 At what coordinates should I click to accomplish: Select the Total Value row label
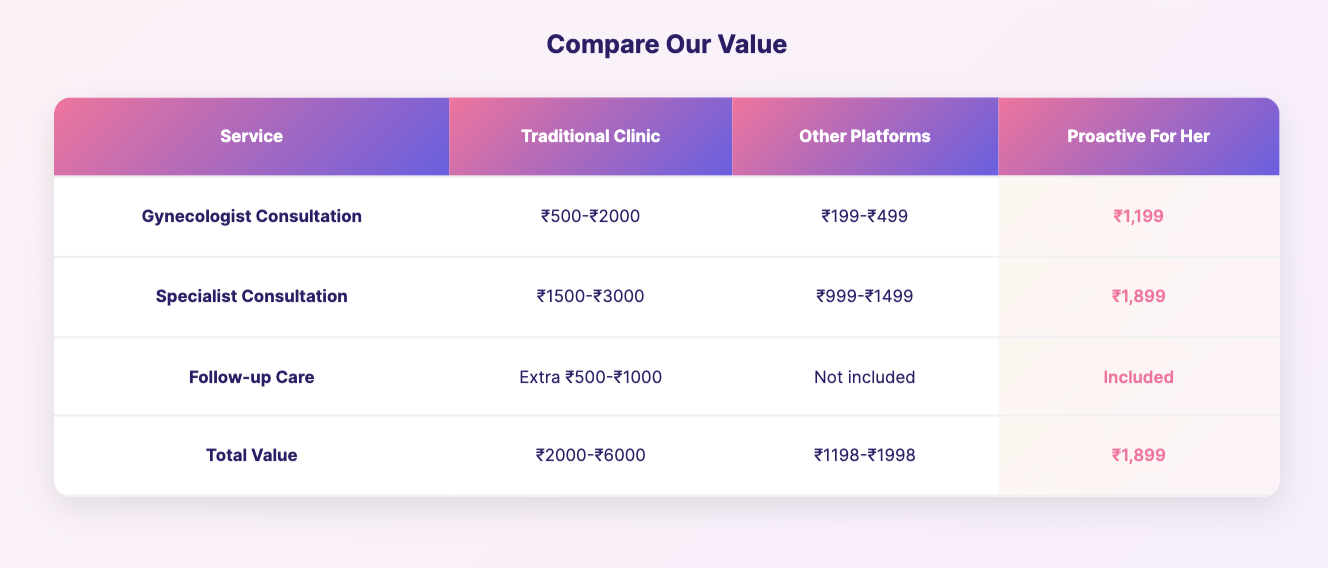pyautogui.click(x=251, y=455)
